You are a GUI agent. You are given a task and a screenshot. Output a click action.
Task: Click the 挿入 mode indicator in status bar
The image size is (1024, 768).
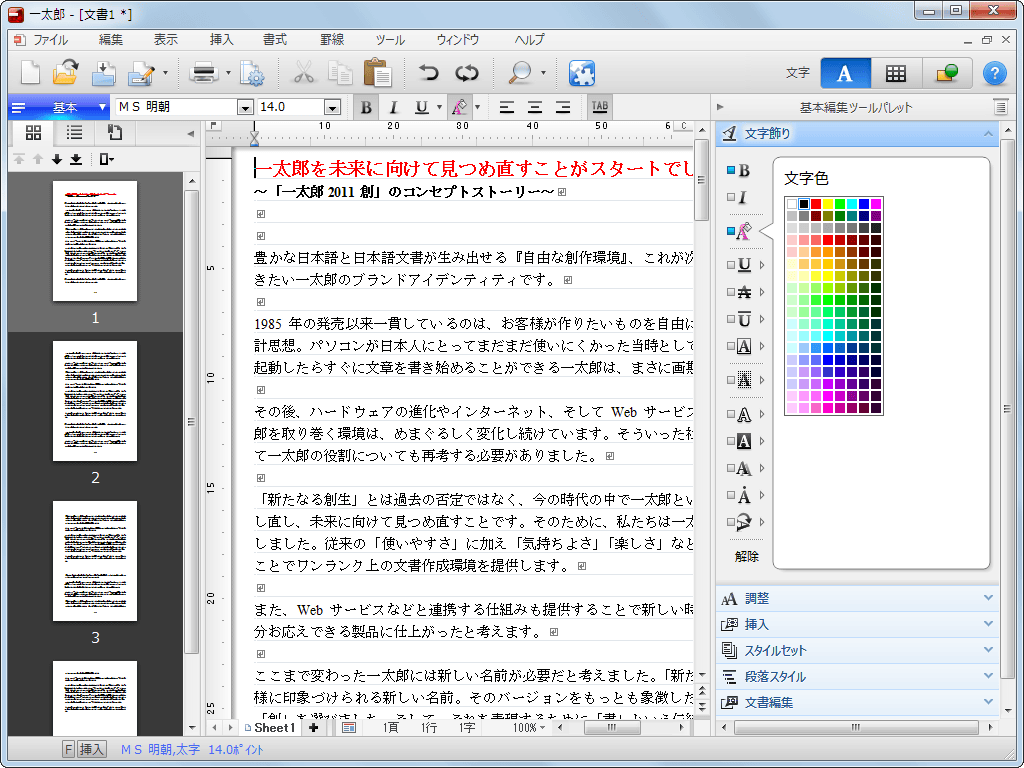[x=92, y=749]
